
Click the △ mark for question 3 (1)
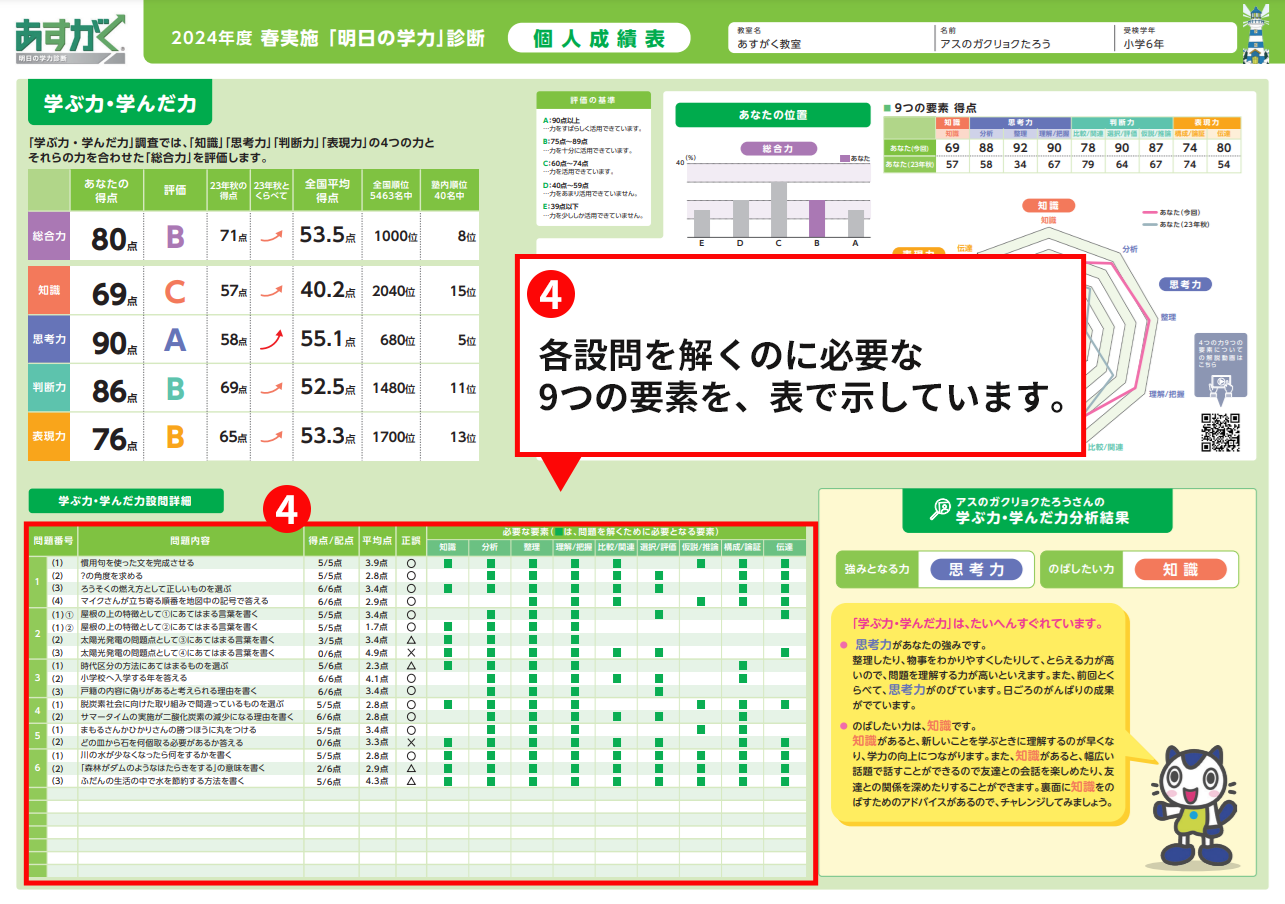tap(410, 665)
